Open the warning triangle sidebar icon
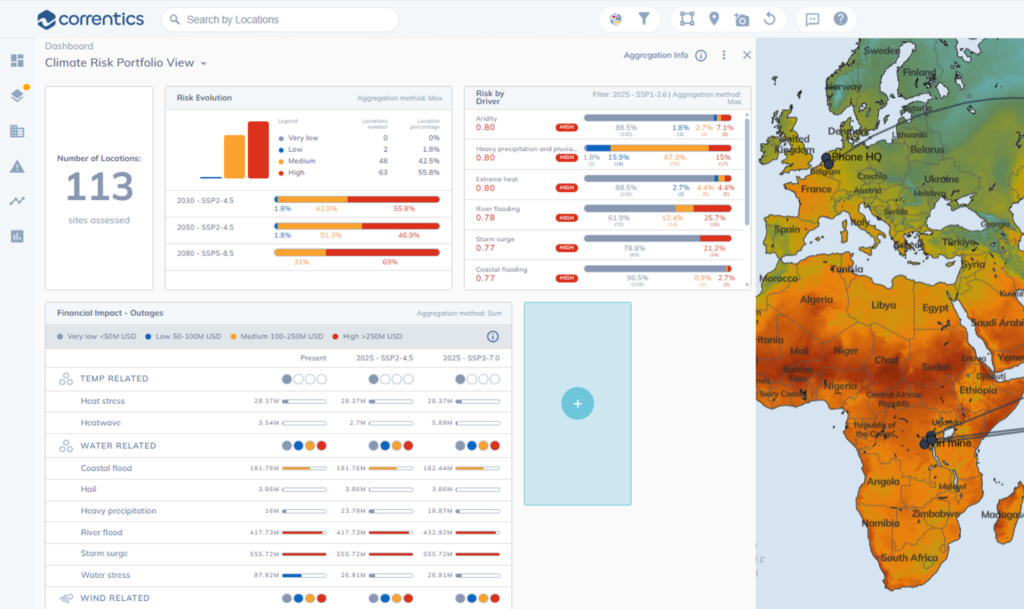 click(x=17, y=166)
